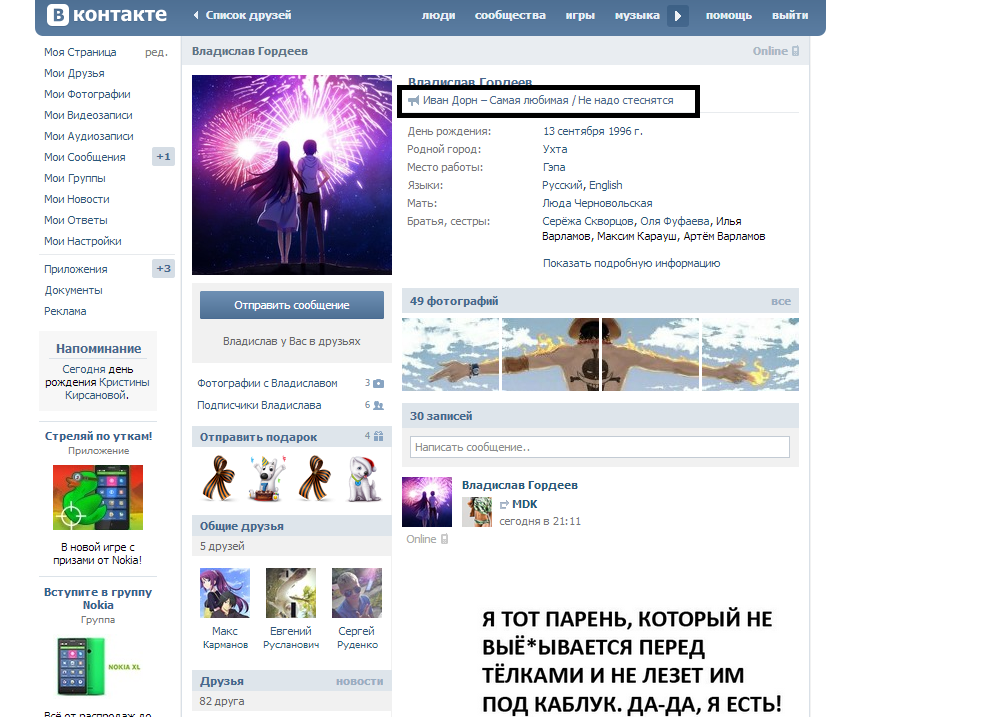The image size is (994, 717).
Task: Open Мои Группы in sidebar
Action: point(75,178)
